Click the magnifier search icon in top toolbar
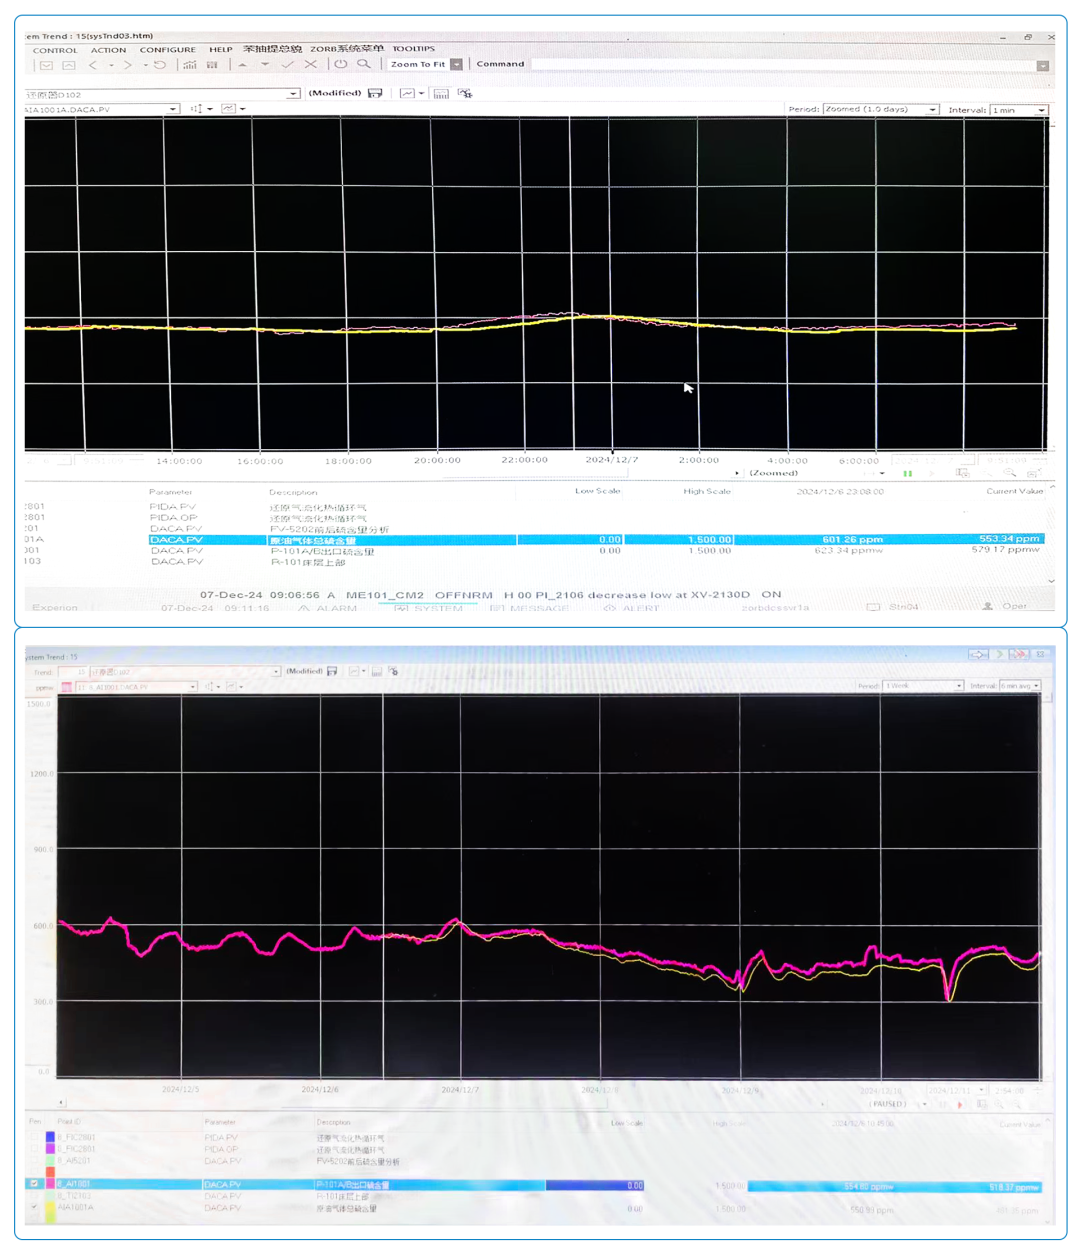Screen dimensions: 1080x1257 364,64
